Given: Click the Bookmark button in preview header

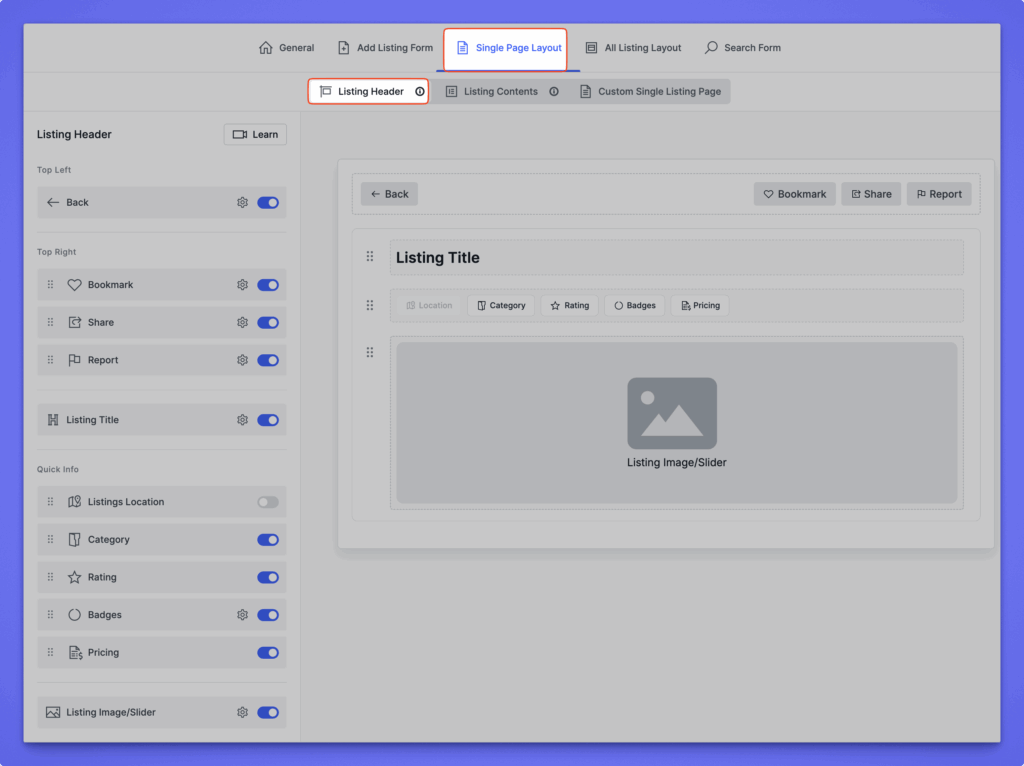Looking at the screenshot, I should tap(795, 194).
